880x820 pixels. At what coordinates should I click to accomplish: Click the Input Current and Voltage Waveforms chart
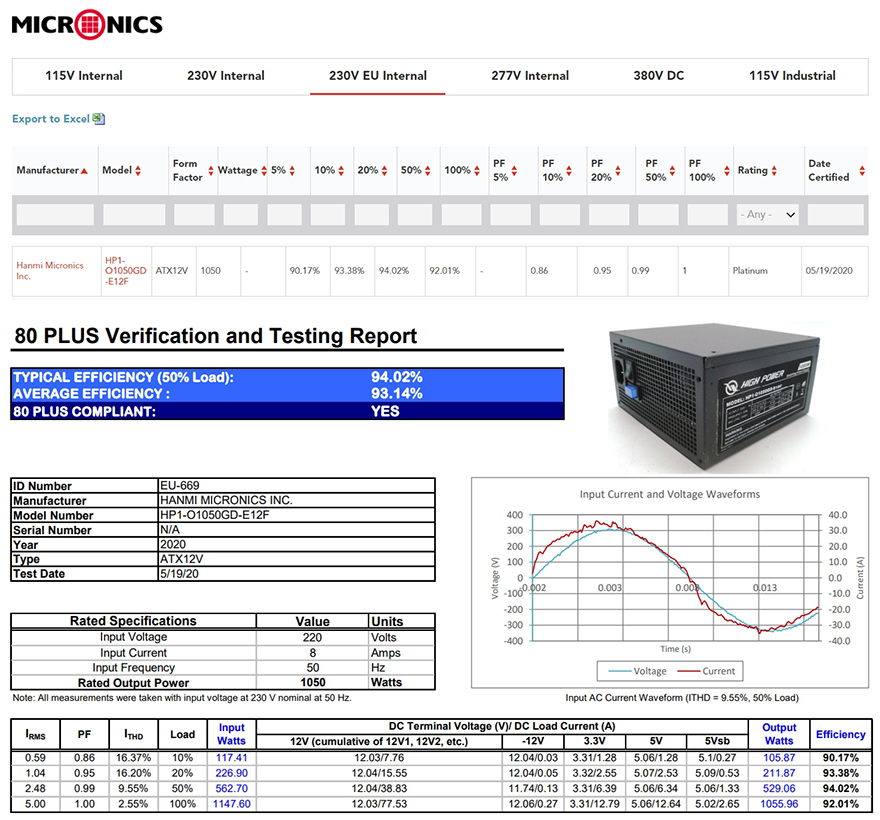[670, 583]
